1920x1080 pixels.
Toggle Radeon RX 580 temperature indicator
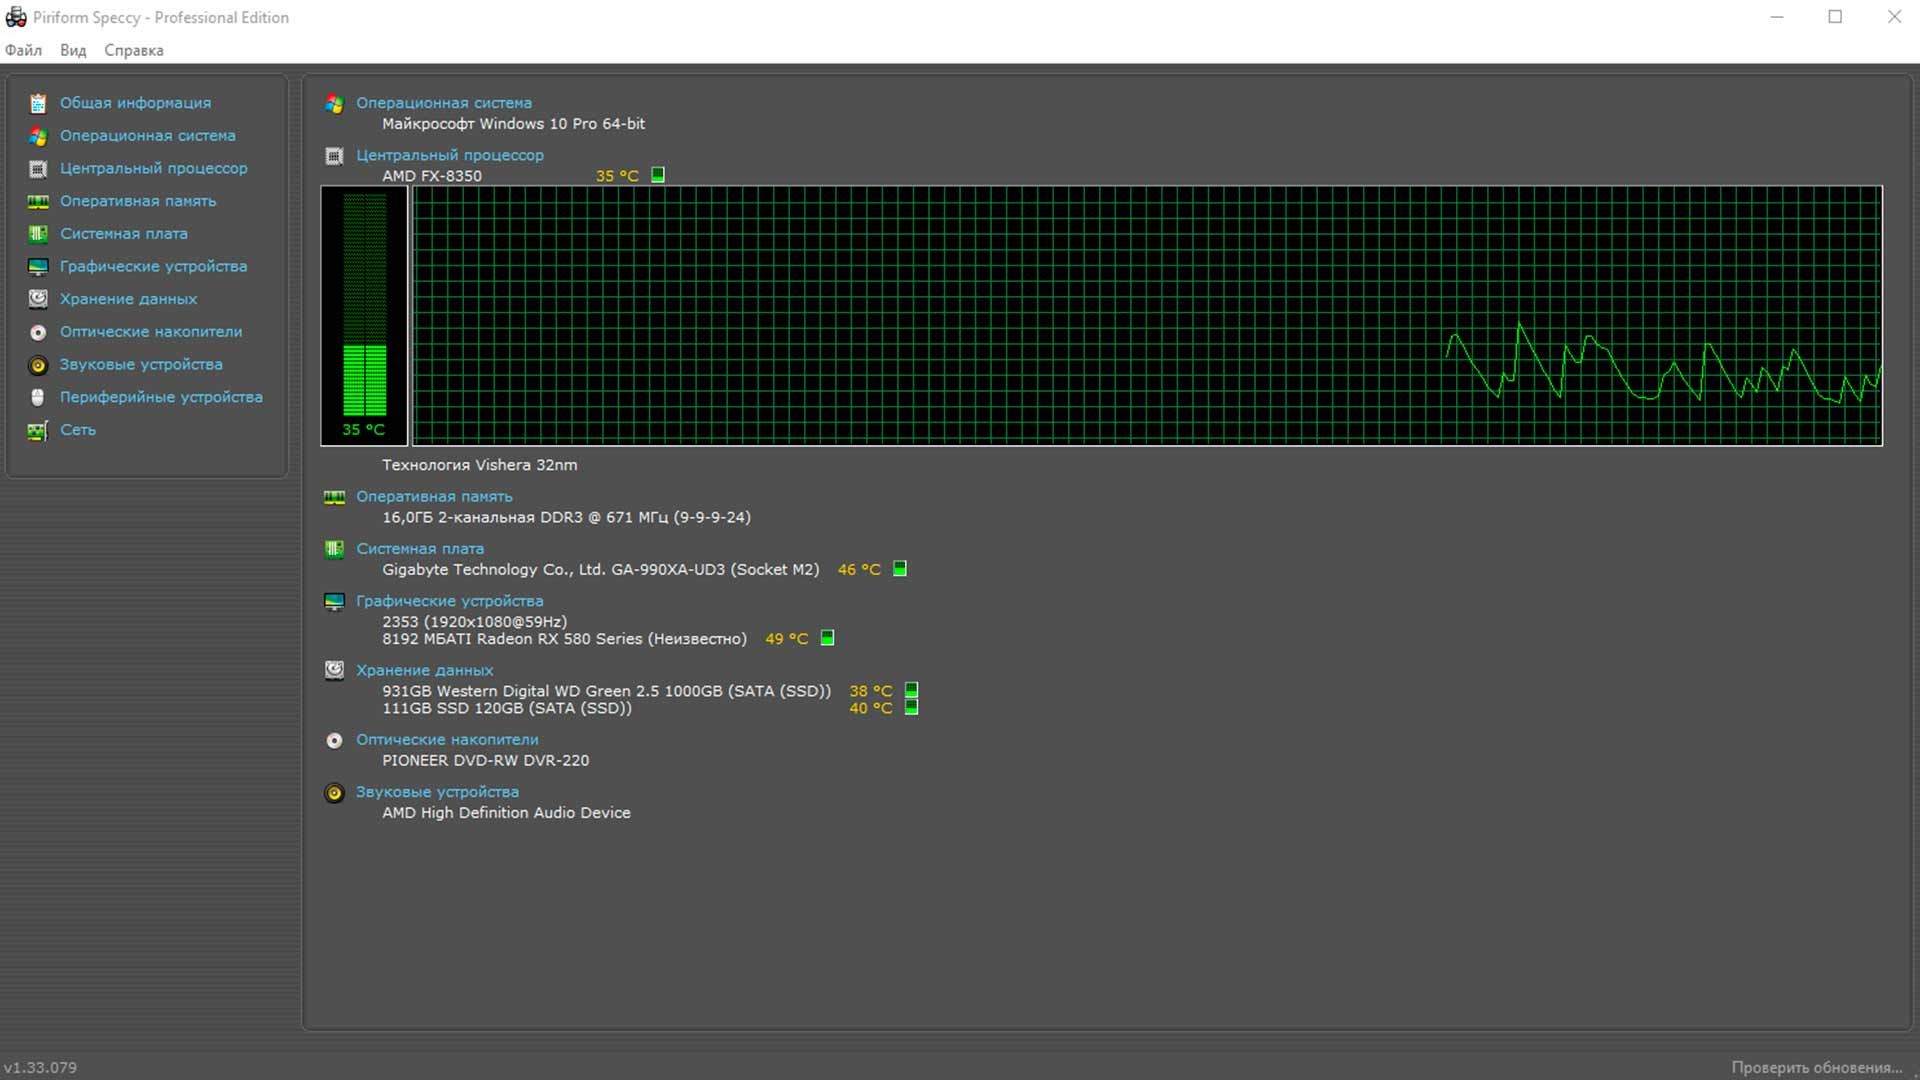point(827,638)
